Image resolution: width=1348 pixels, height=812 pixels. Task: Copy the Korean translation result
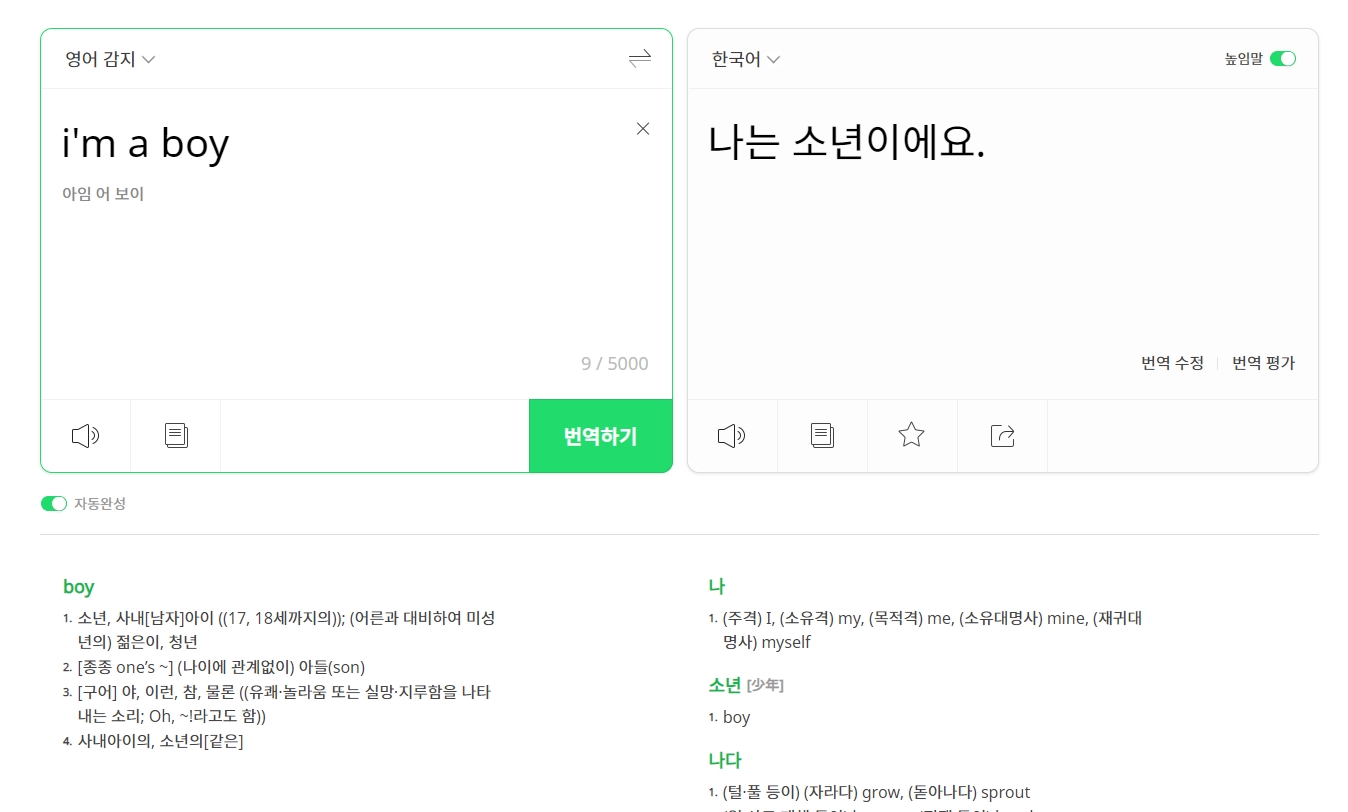[821, 435]
